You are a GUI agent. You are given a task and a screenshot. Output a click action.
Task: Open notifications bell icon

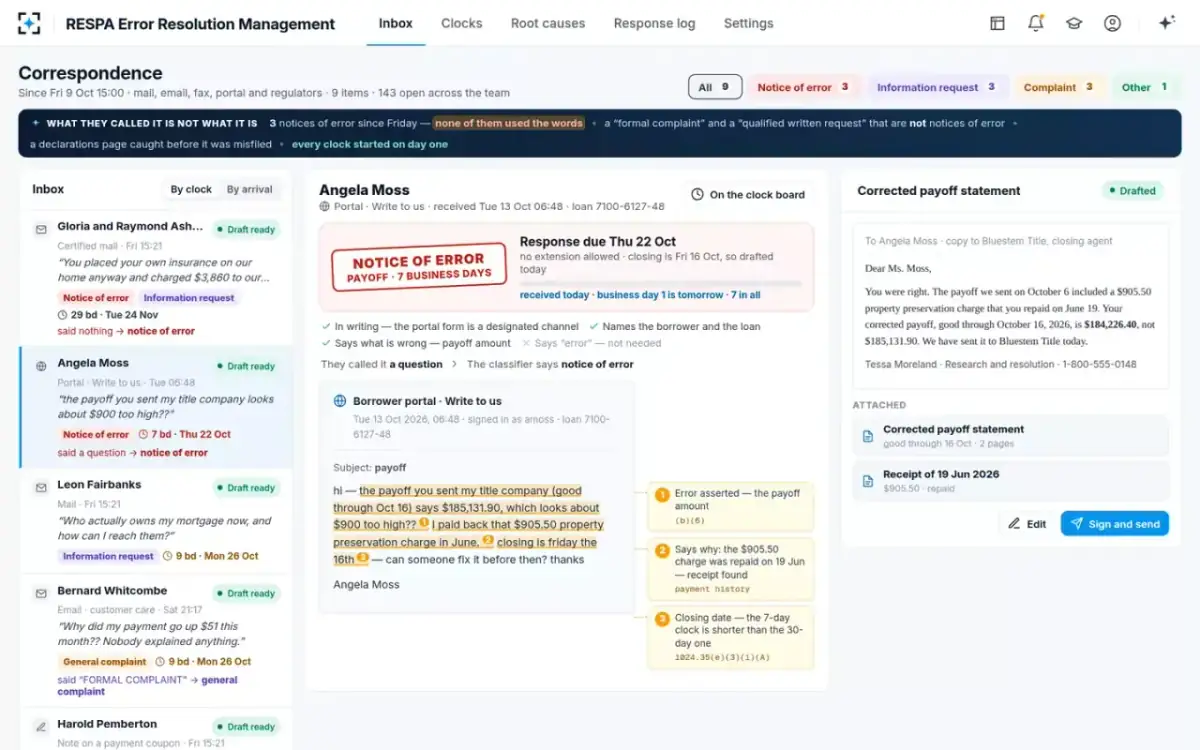(1036, 23)
